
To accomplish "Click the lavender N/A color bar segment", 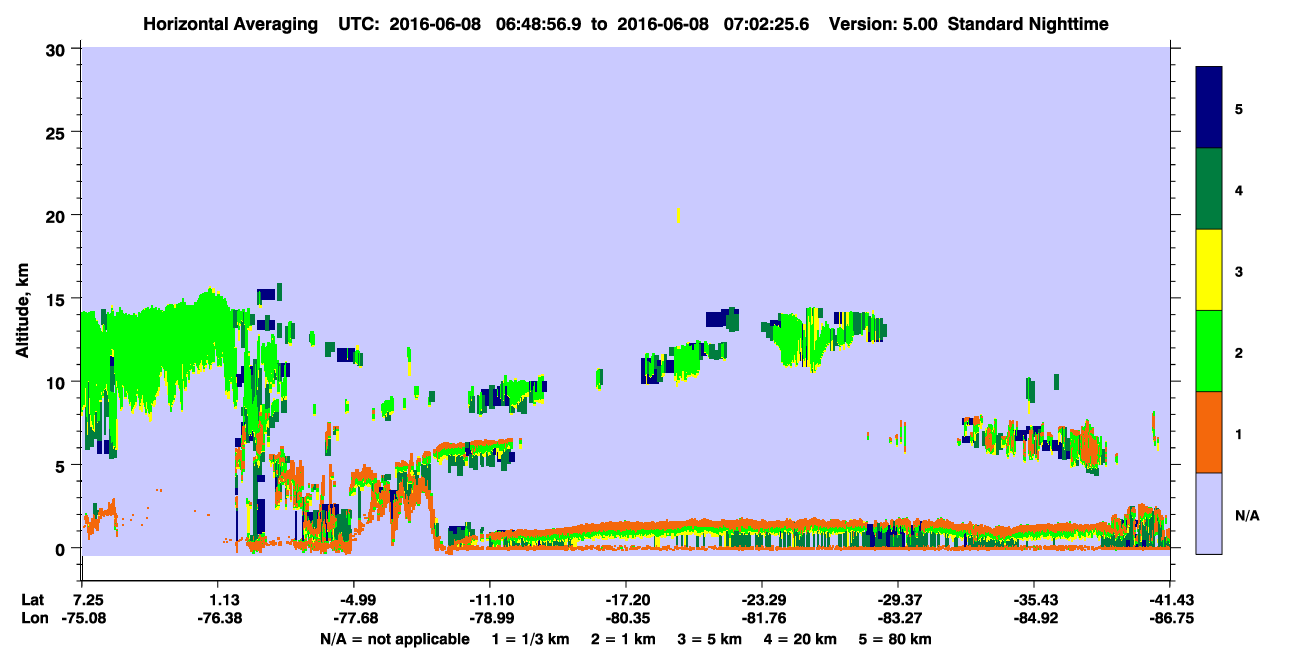I will point(1209,513).
